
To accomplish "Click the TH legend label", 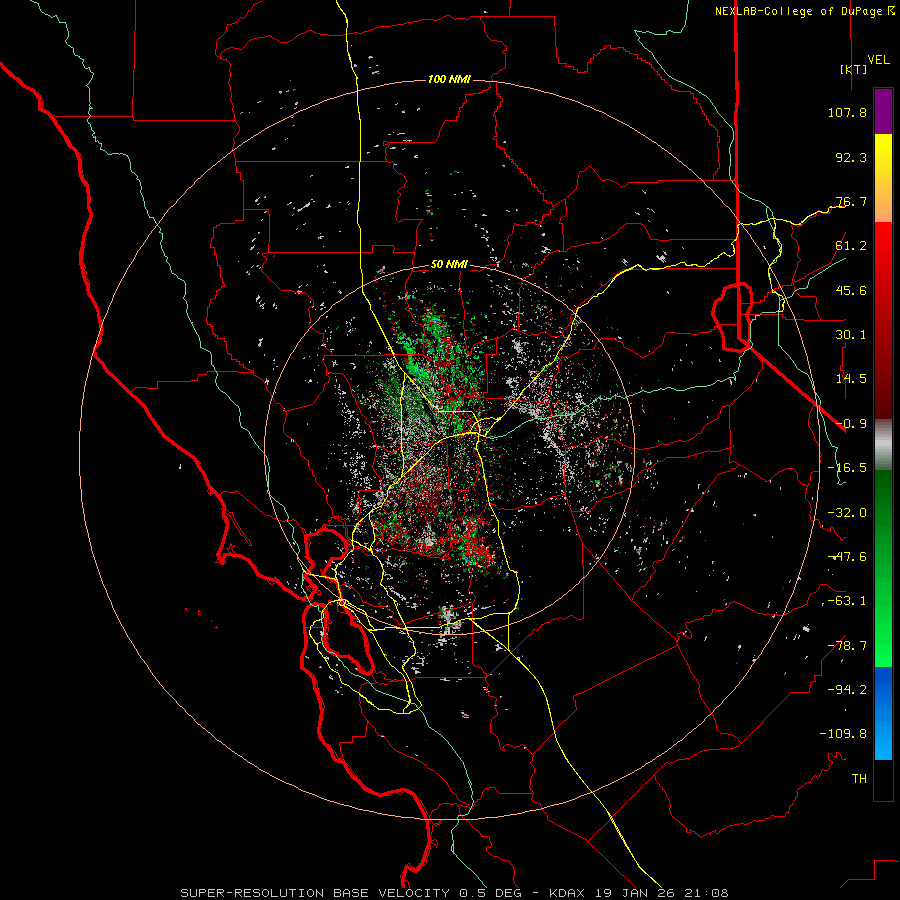I will coord(859,779).
